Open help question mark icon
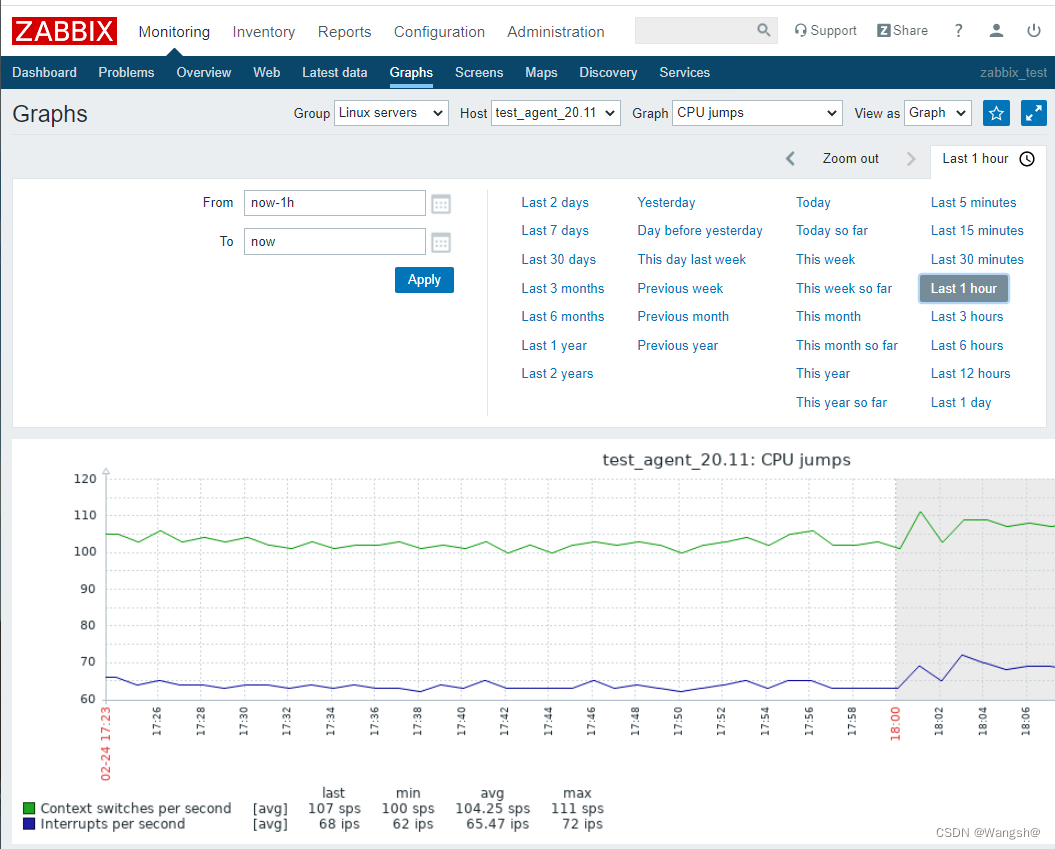Screen dimensions: 1055x849 (x=958, y=30)
